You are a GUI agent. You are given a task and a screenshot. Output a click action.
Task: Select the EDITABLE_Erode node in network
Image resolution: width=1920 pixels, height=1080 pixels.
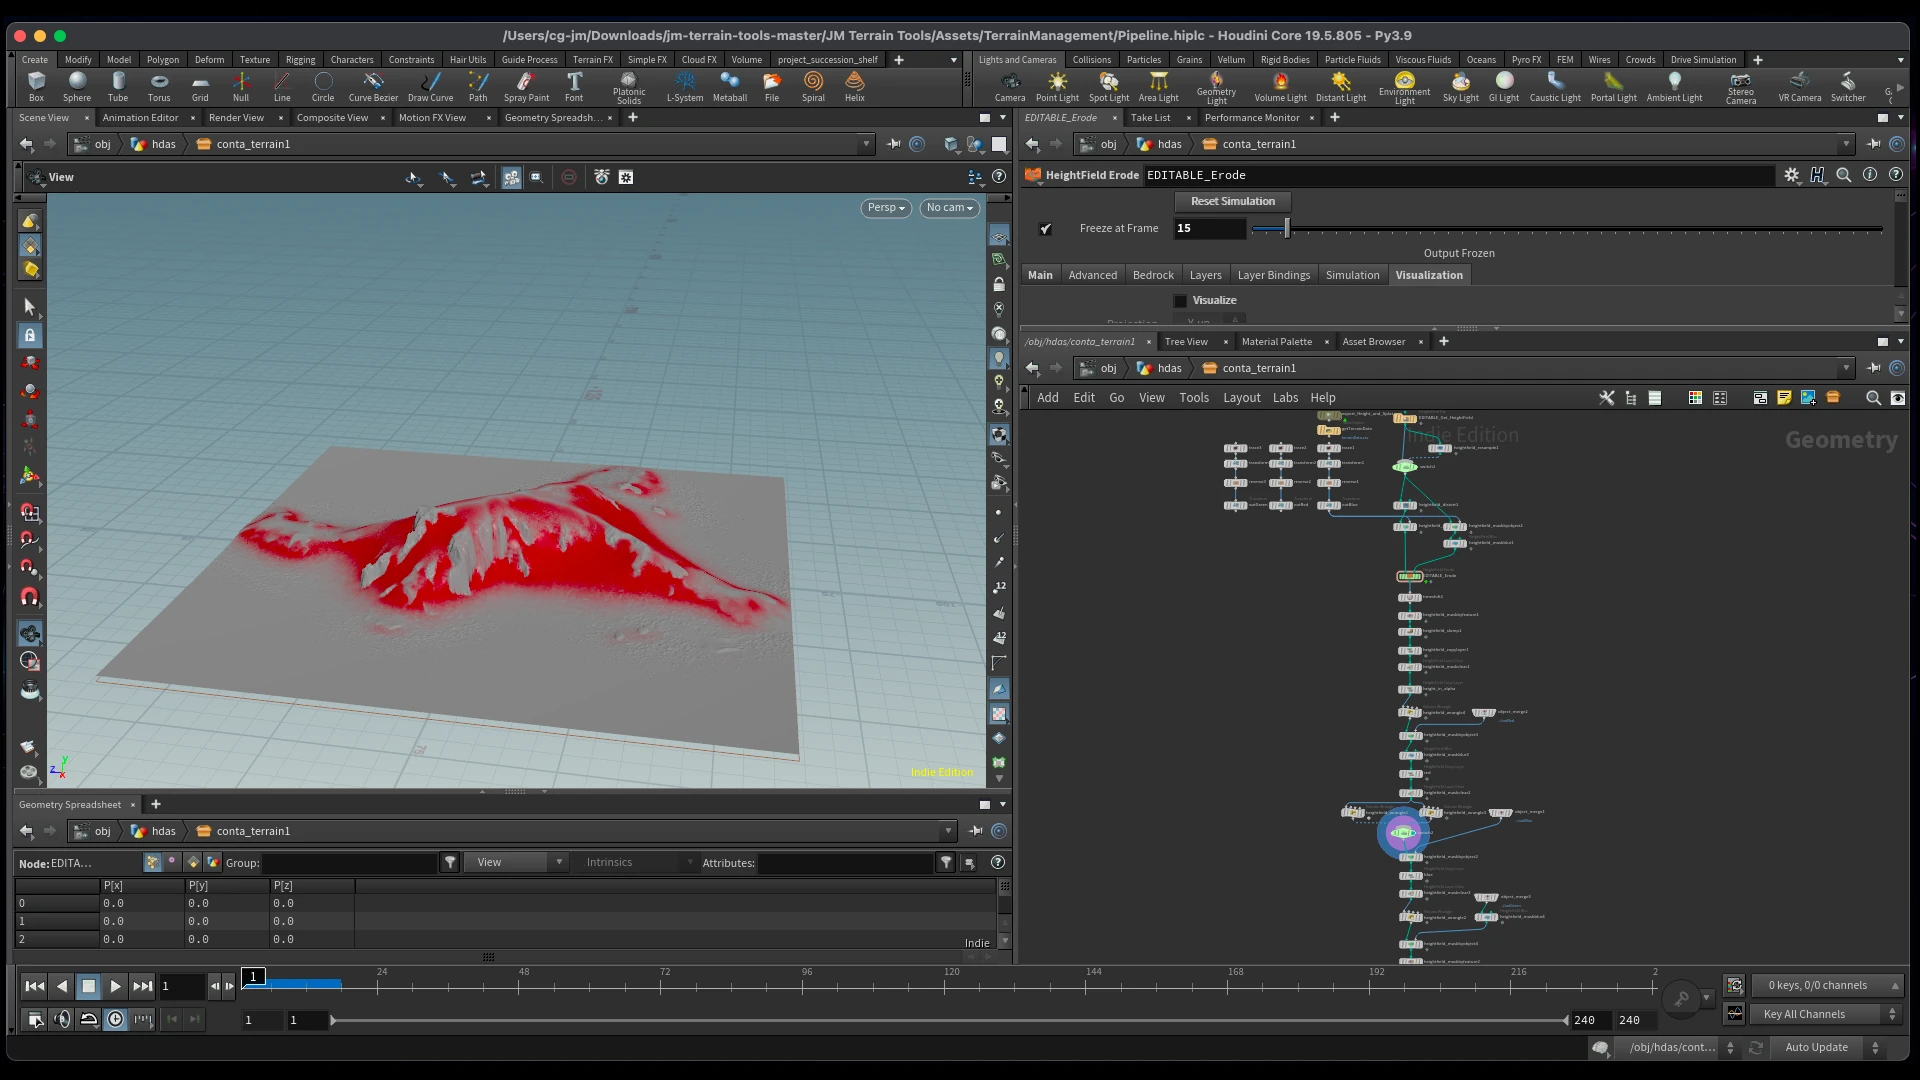1409,576
